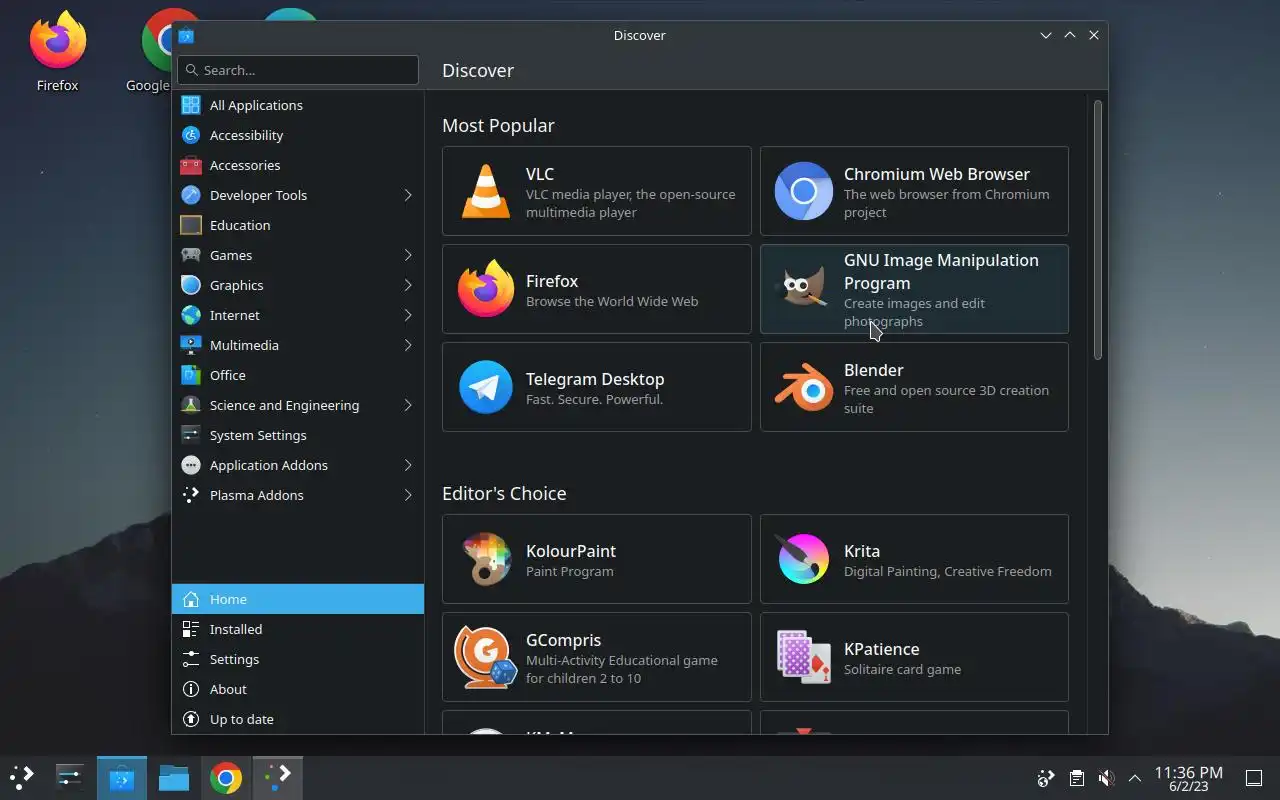Open the VLC app title
The height and width of the screenshot is (800, 1280).
[540, 174]
